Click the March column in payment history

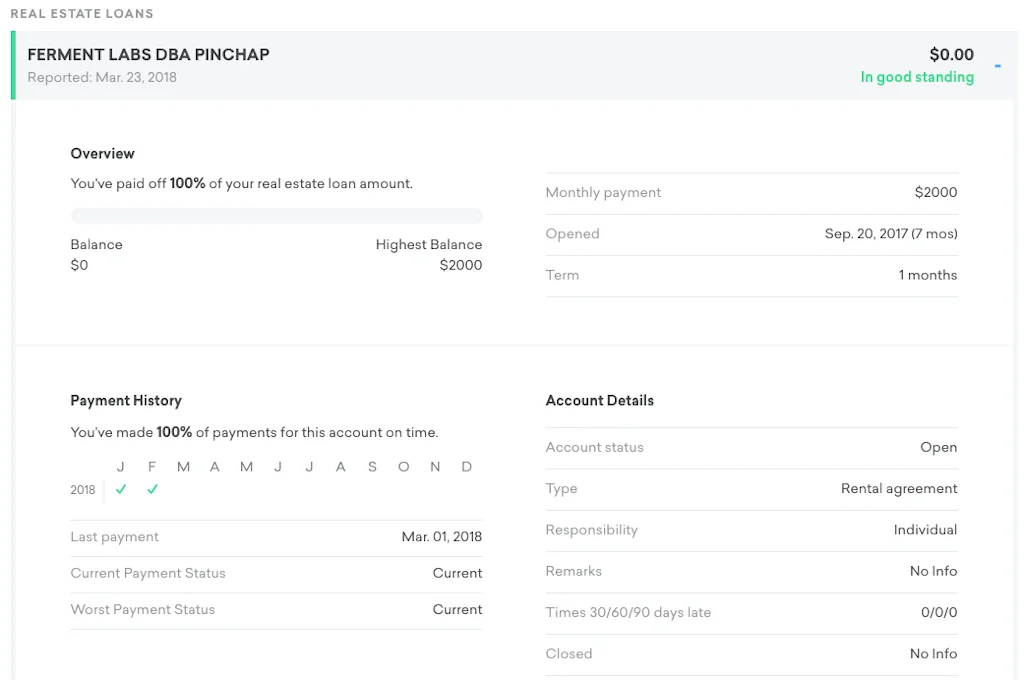pyautogui.click(x=183, y=467)
